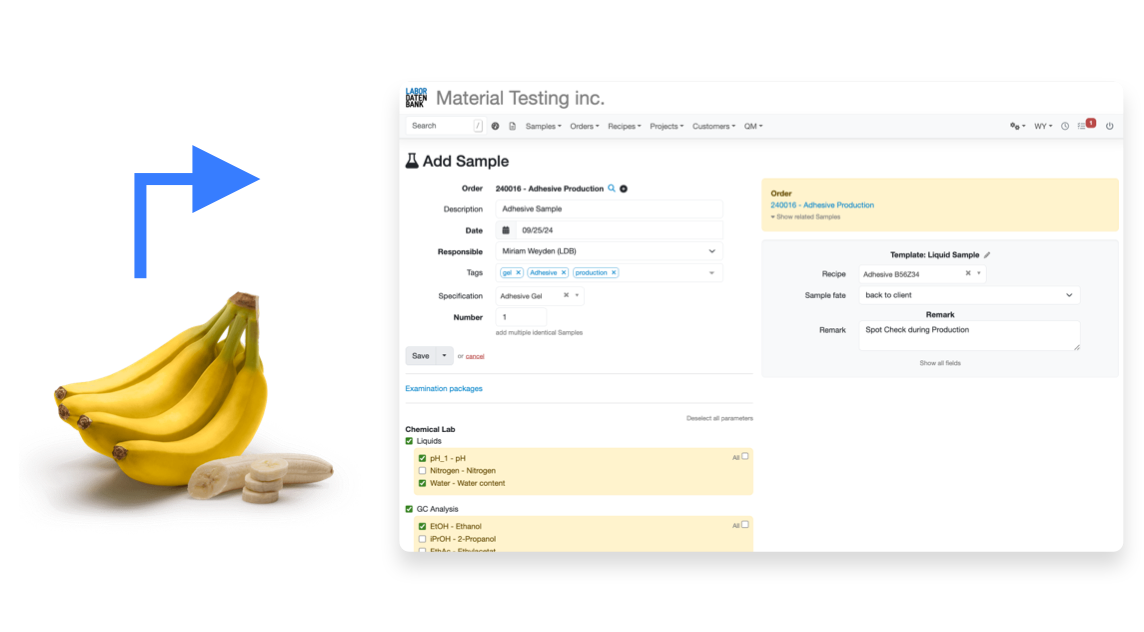This screenshot has width=1144, height=632.
Task: Toggle the GC Analysis group checkbox
Action: point(409,509)
